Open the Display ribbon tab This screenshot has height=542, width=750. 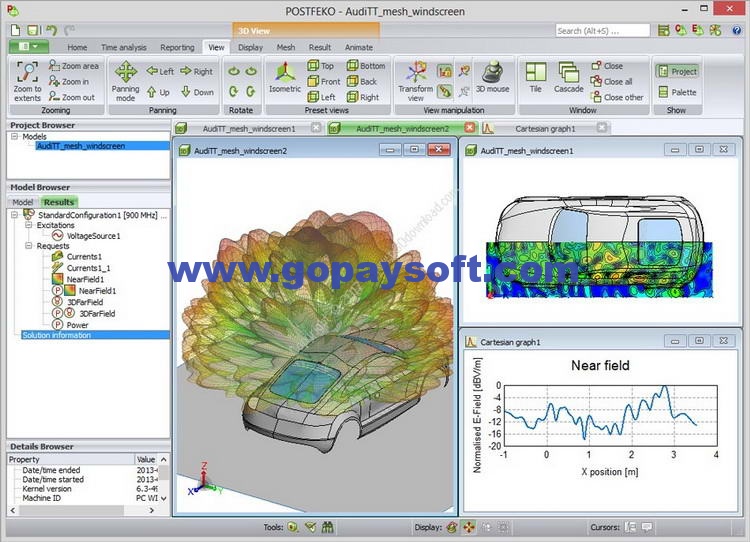[250, 47]
